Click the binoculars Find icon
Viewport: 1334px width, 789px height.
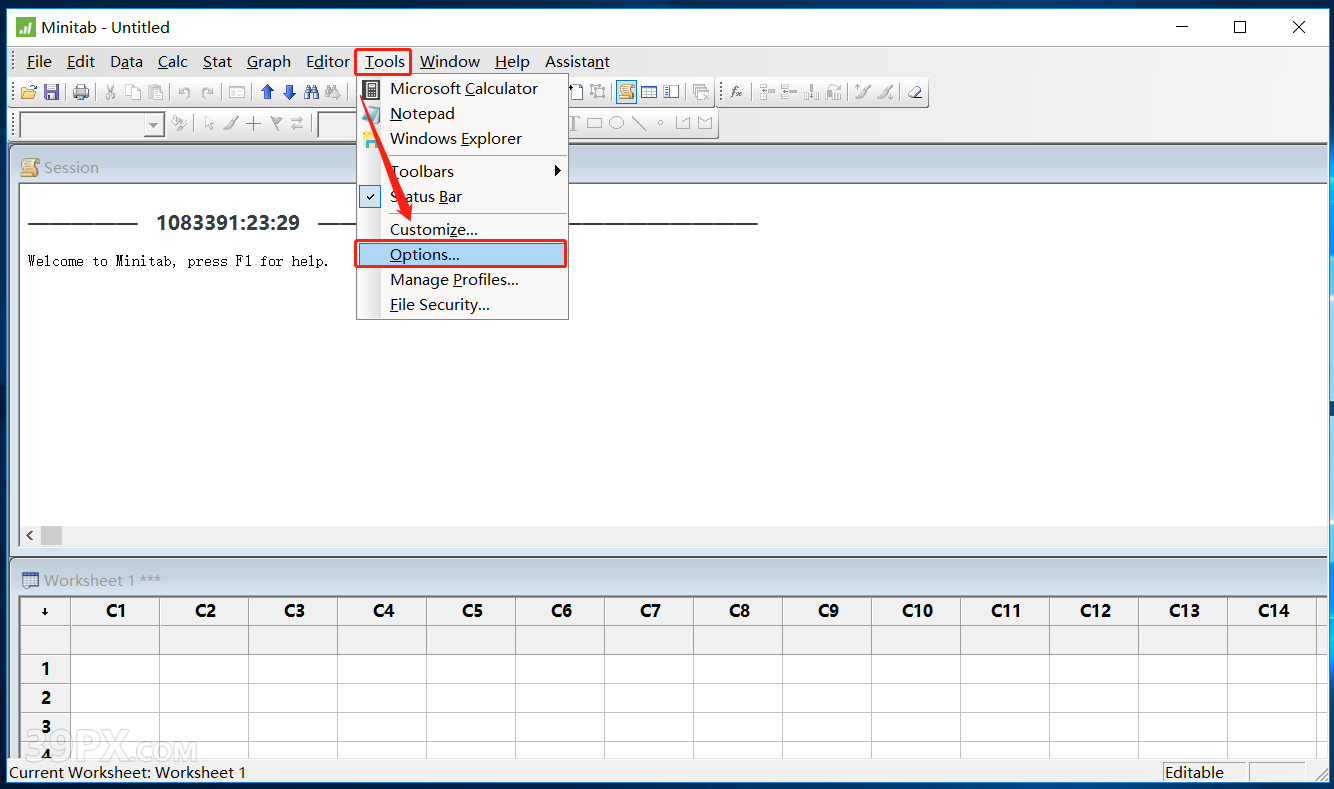(x=311, y=92)
